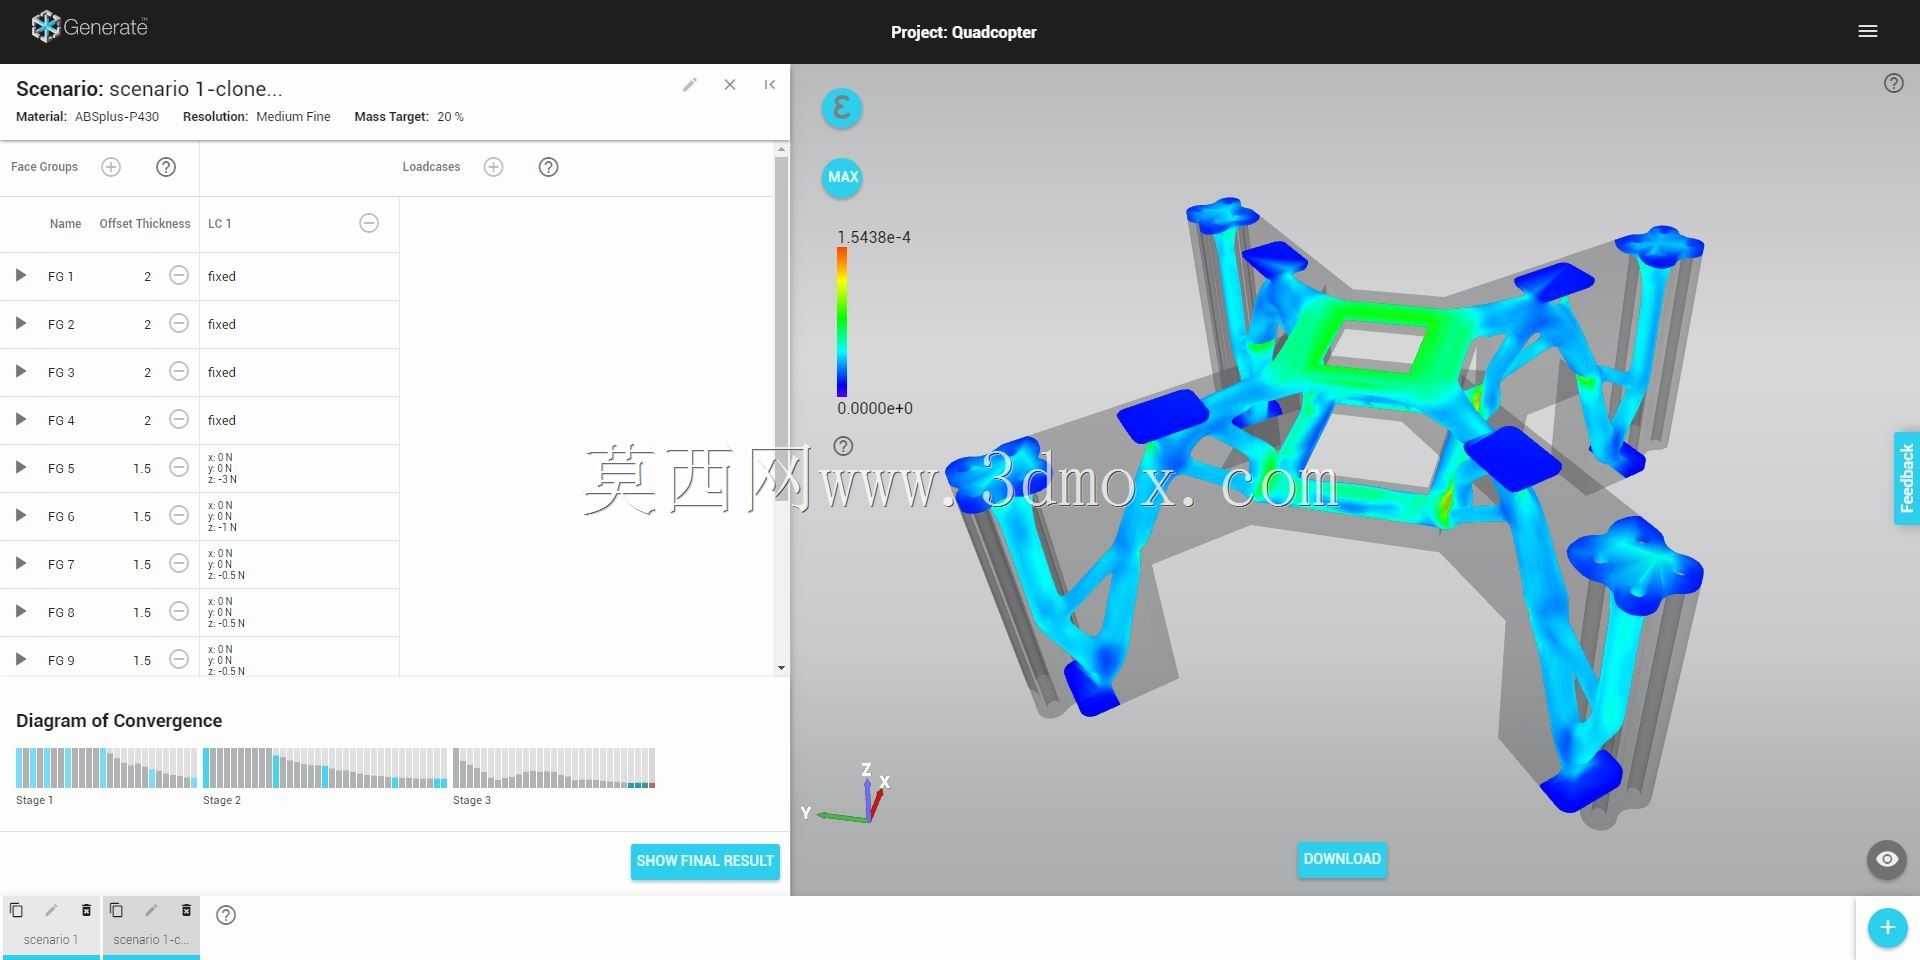Remove face group FG 3
Viewport: 1920px width, 960px height.
coord(179,371)
